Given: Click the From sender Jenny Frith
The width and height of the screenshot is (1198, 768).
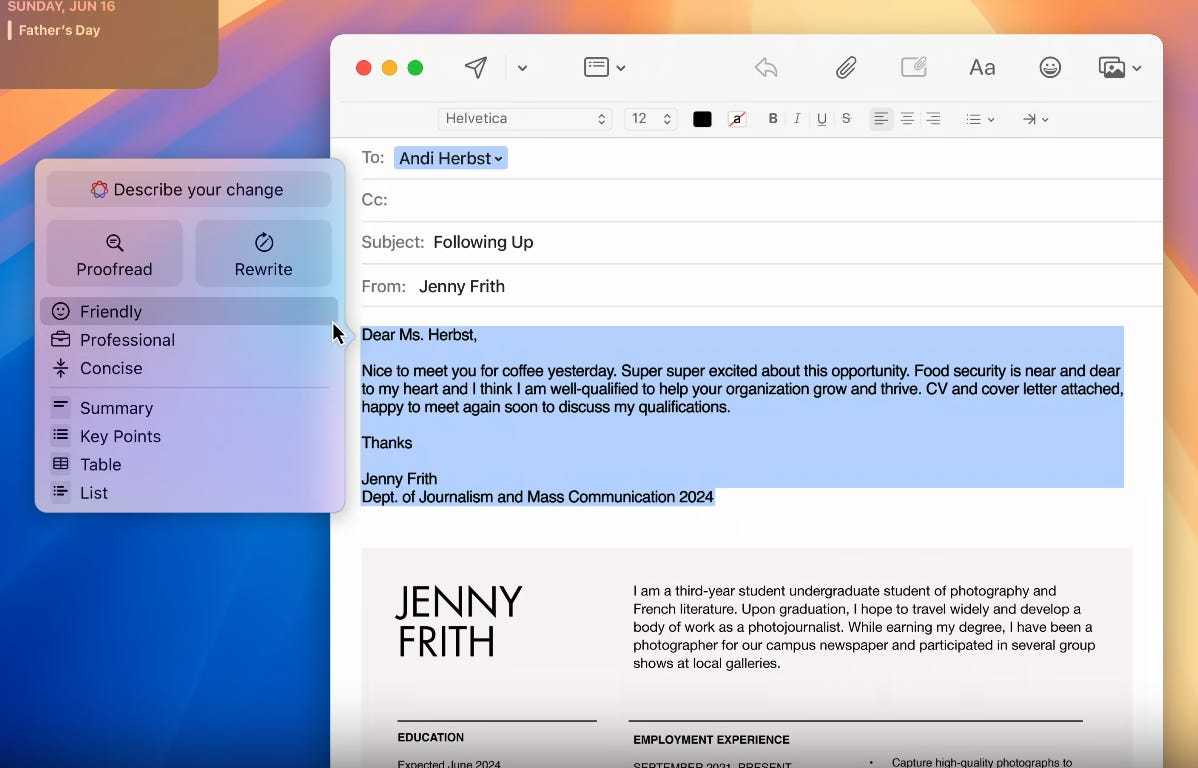Looking at the screenshot, I should [x=461, y=287].
